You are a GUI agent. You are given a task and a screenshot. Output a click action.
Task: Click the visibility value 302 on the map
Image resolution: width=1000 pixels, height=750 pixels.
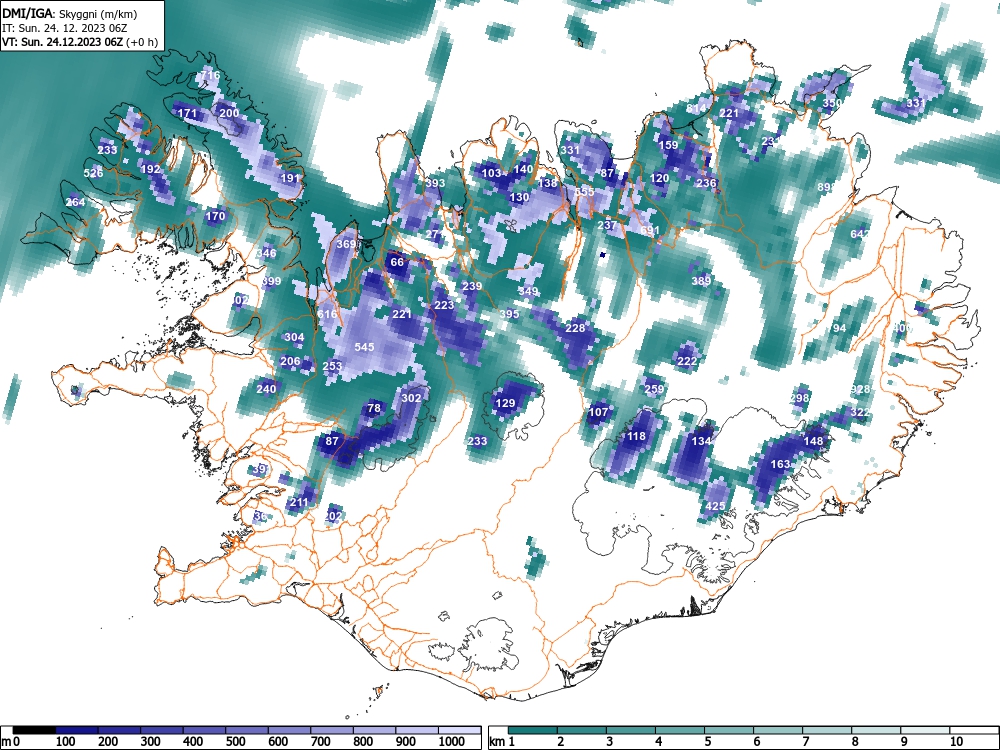(411, 398)
